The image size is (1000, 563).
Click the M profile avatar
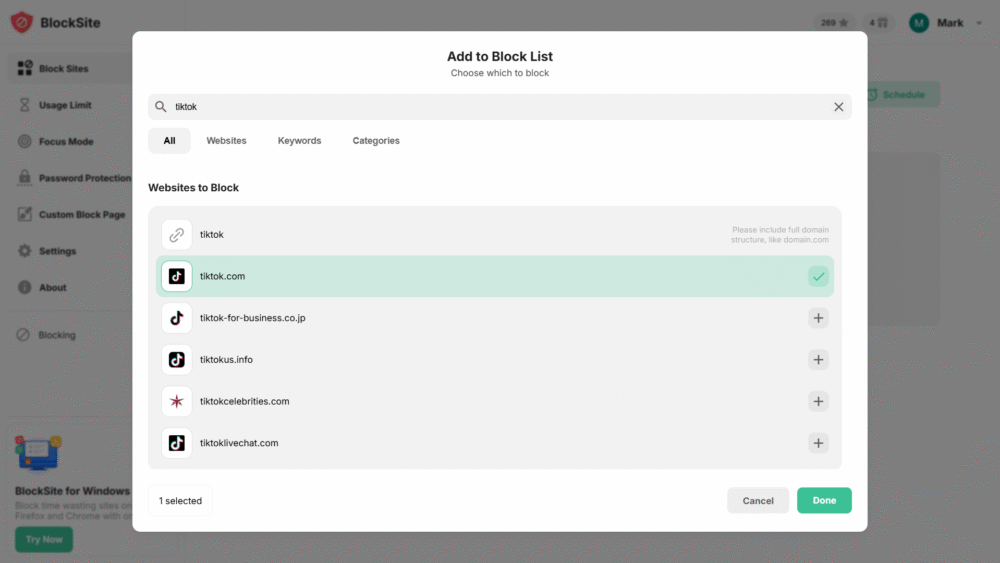919,23
